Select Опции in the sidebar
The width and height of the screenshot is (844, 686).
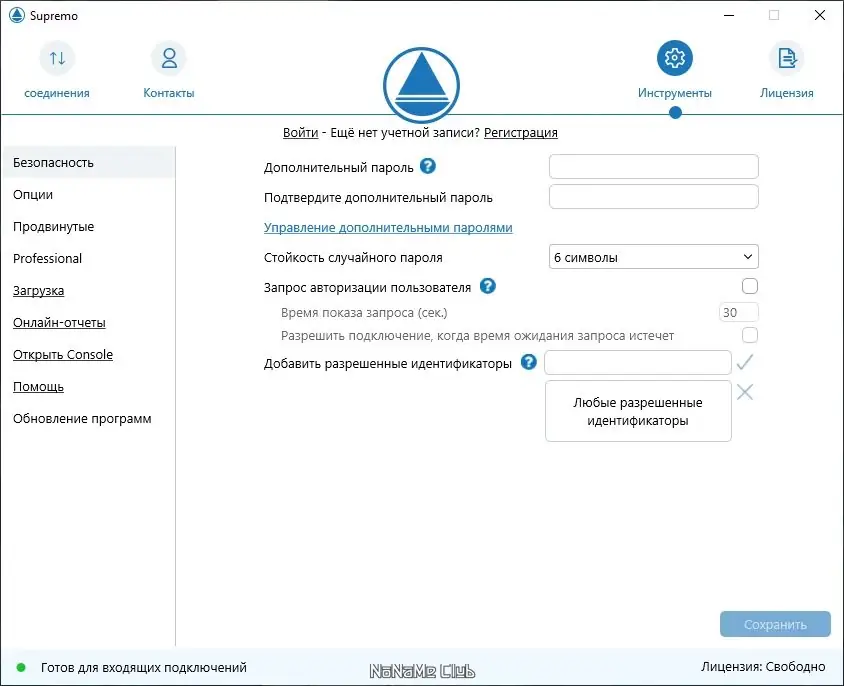(x=33, y=194)
